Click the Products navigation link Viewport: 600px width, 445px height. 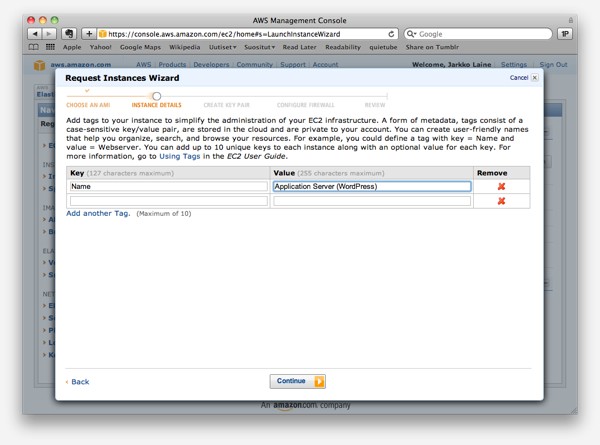pyautogui.click(x=172, y=65)
